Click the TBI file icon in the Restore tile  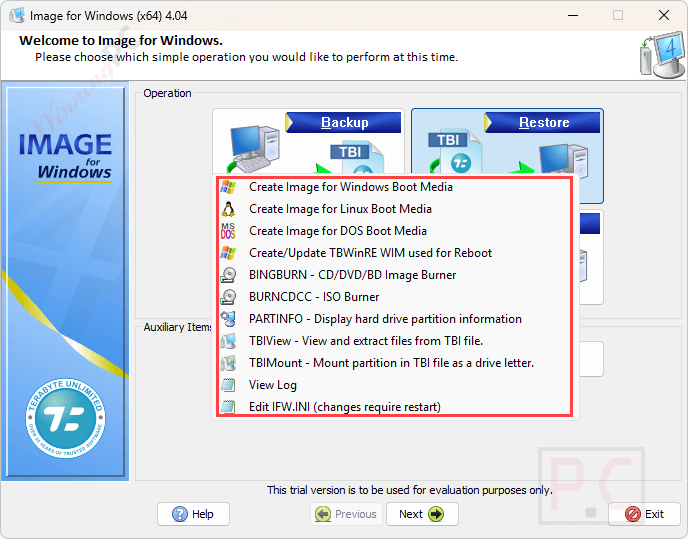pos(454,151)
